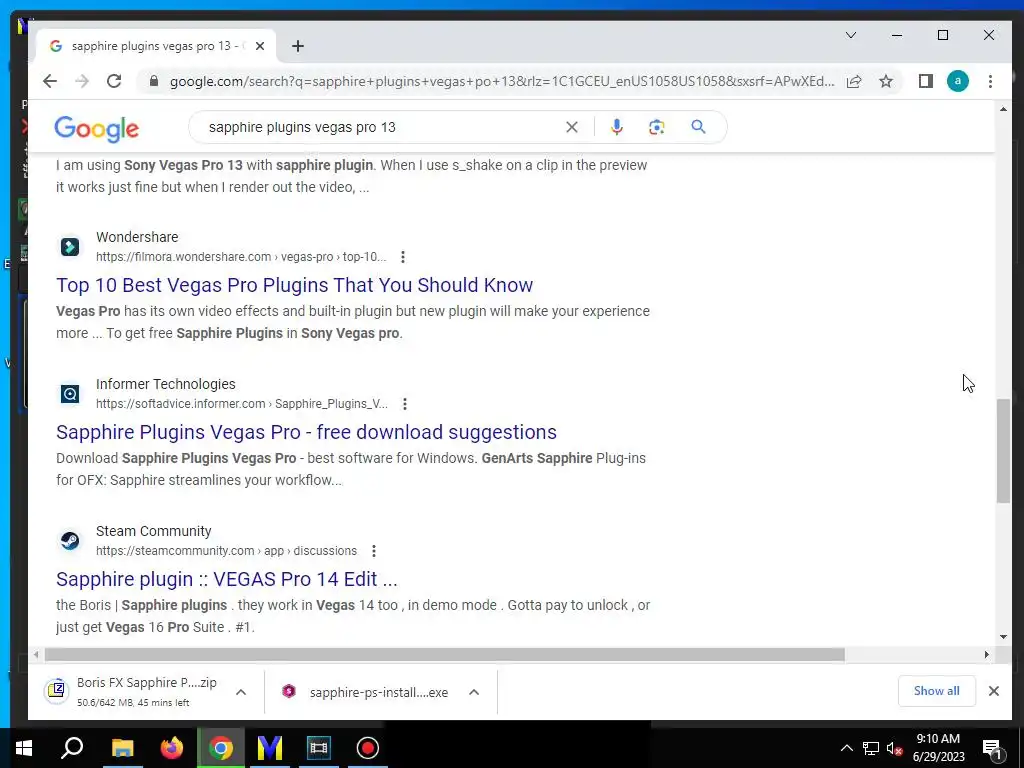Open the clock showing 9:10 AM
Image resolution: width=1024 pixels, height=768 pixels.
point(938,748)
